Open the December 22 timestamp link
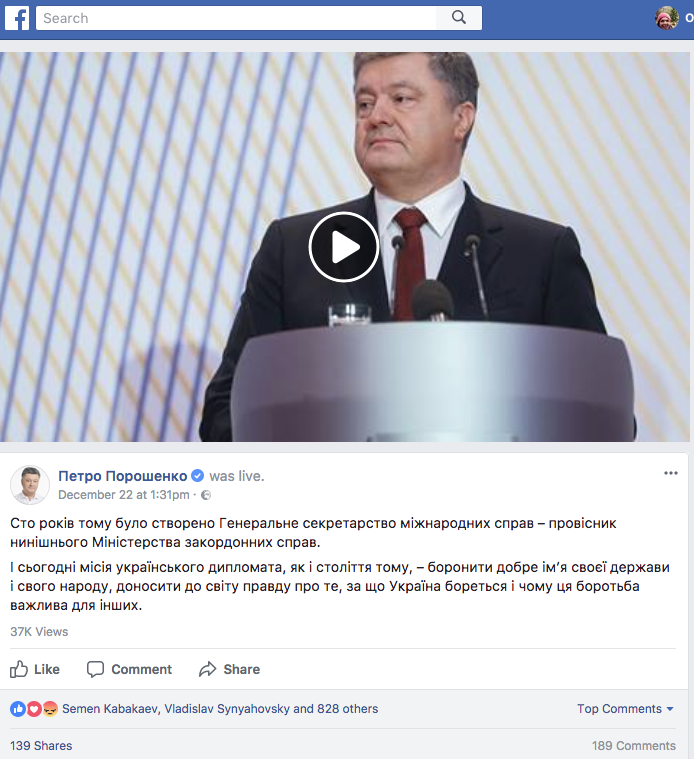Screen dimensions: 694x759 124,495
